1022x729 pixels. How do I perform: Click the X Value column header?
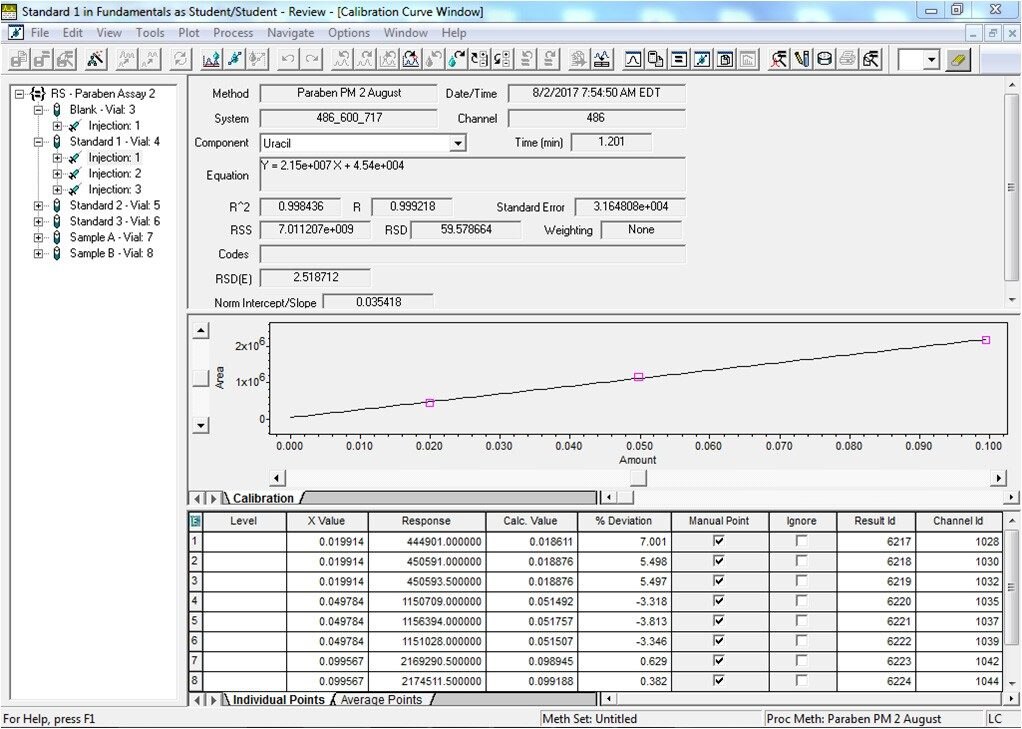tap(327, 521)
